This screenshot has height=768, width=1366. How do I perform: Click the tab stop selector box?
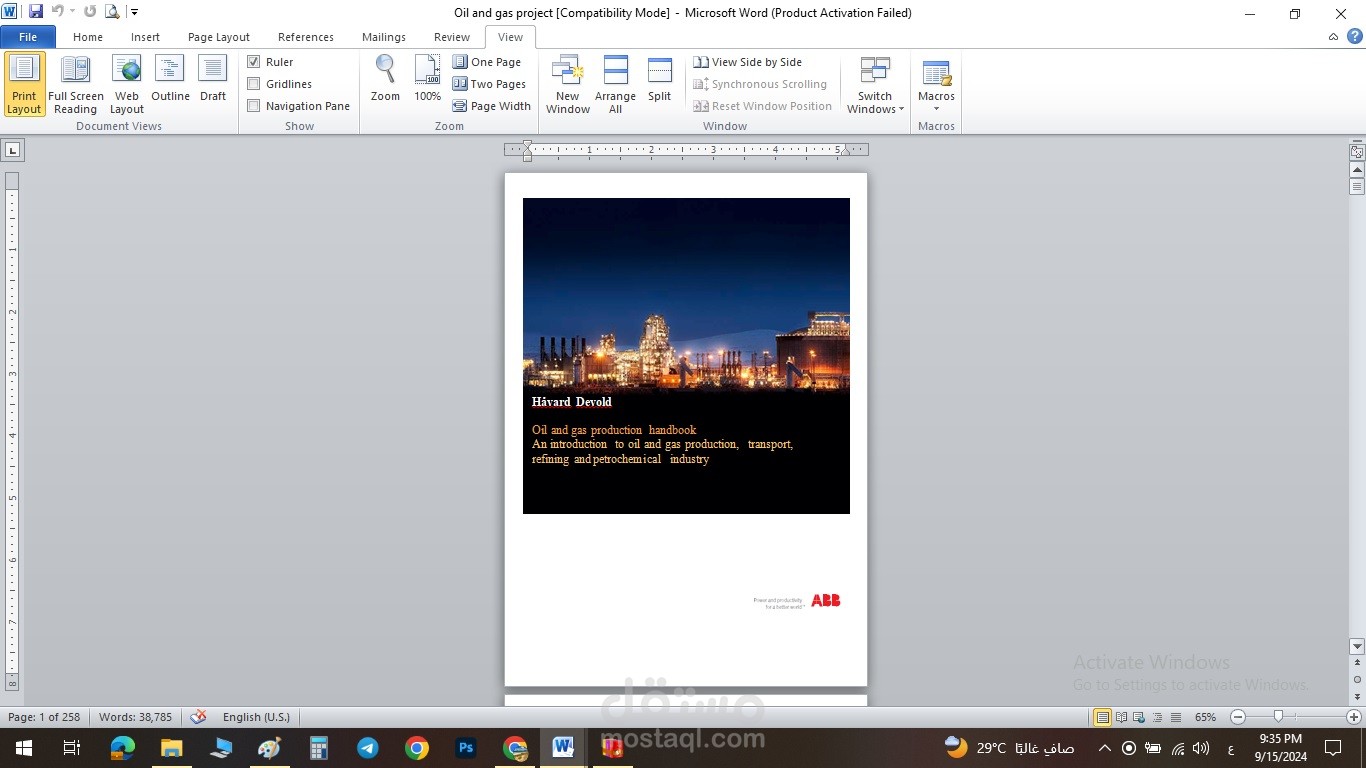coord(13,150)
